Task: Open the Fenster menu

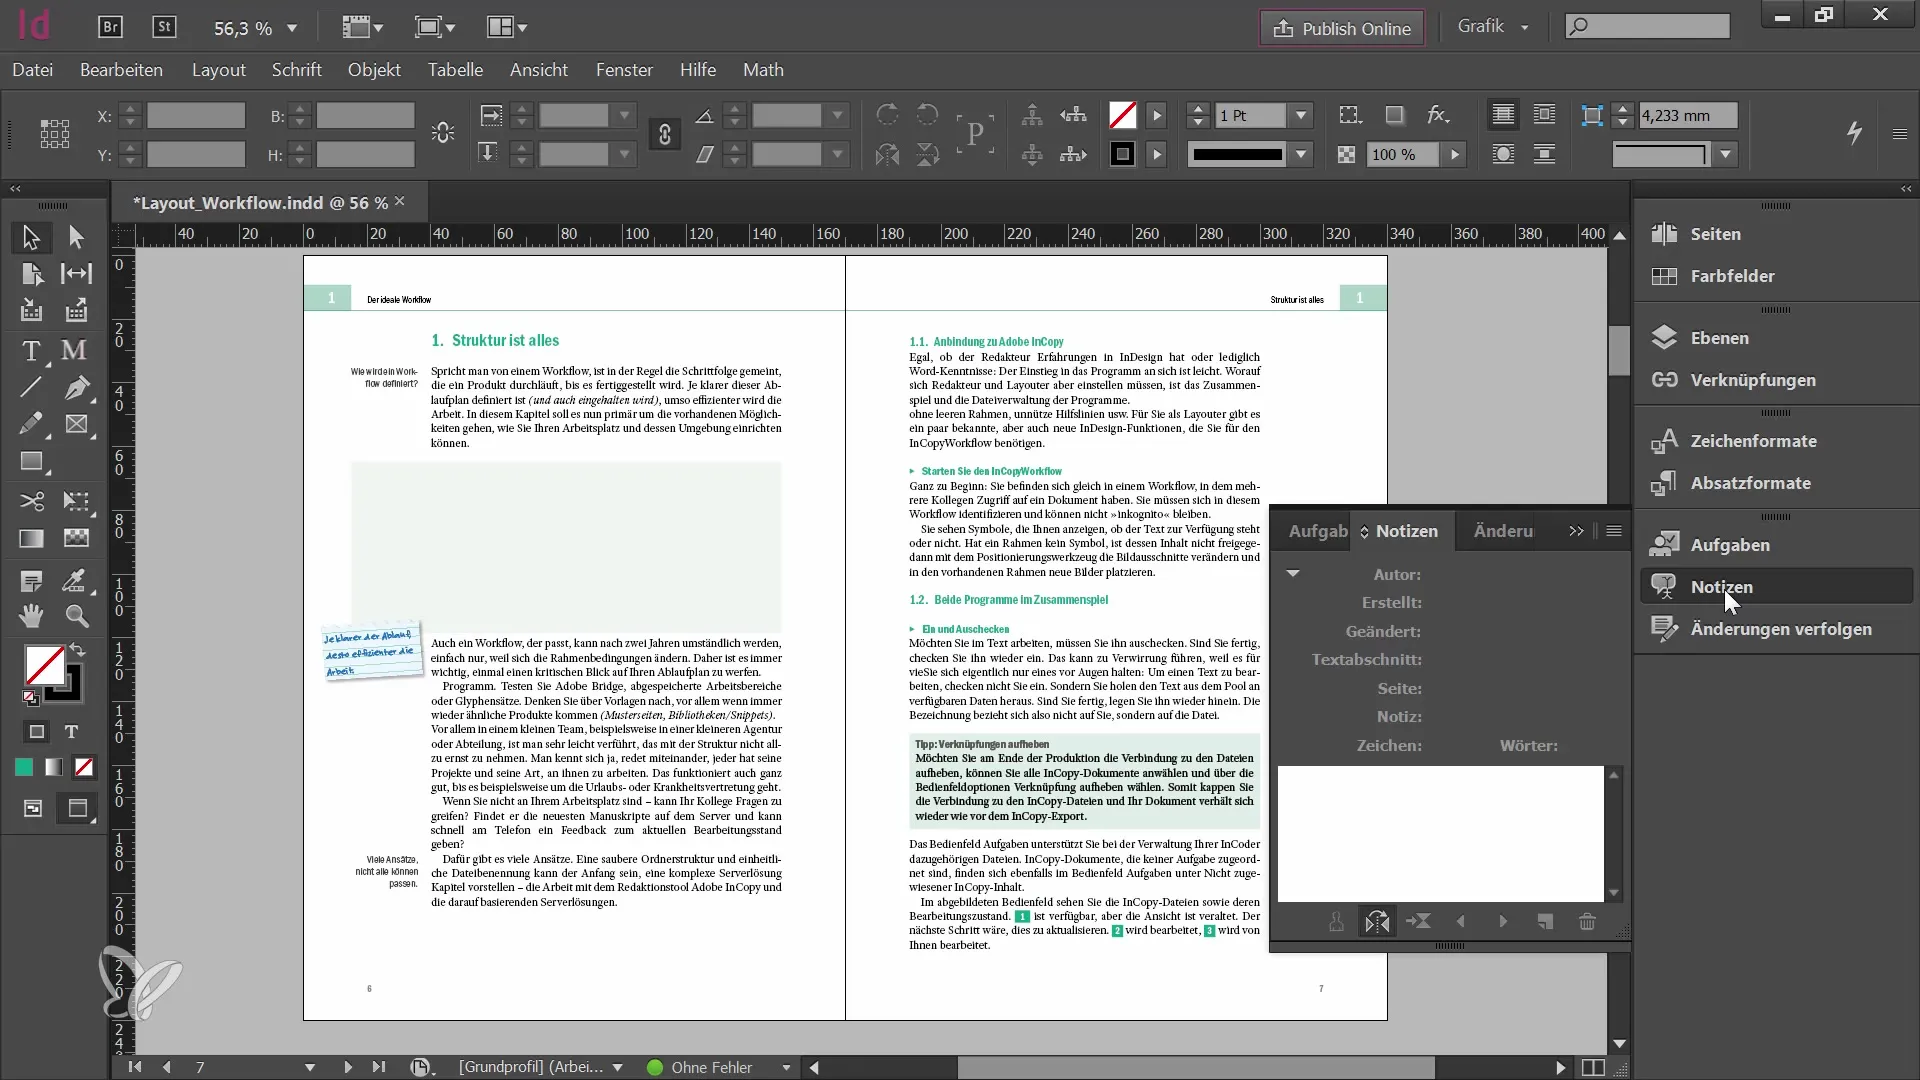Action: coord(625,70)
